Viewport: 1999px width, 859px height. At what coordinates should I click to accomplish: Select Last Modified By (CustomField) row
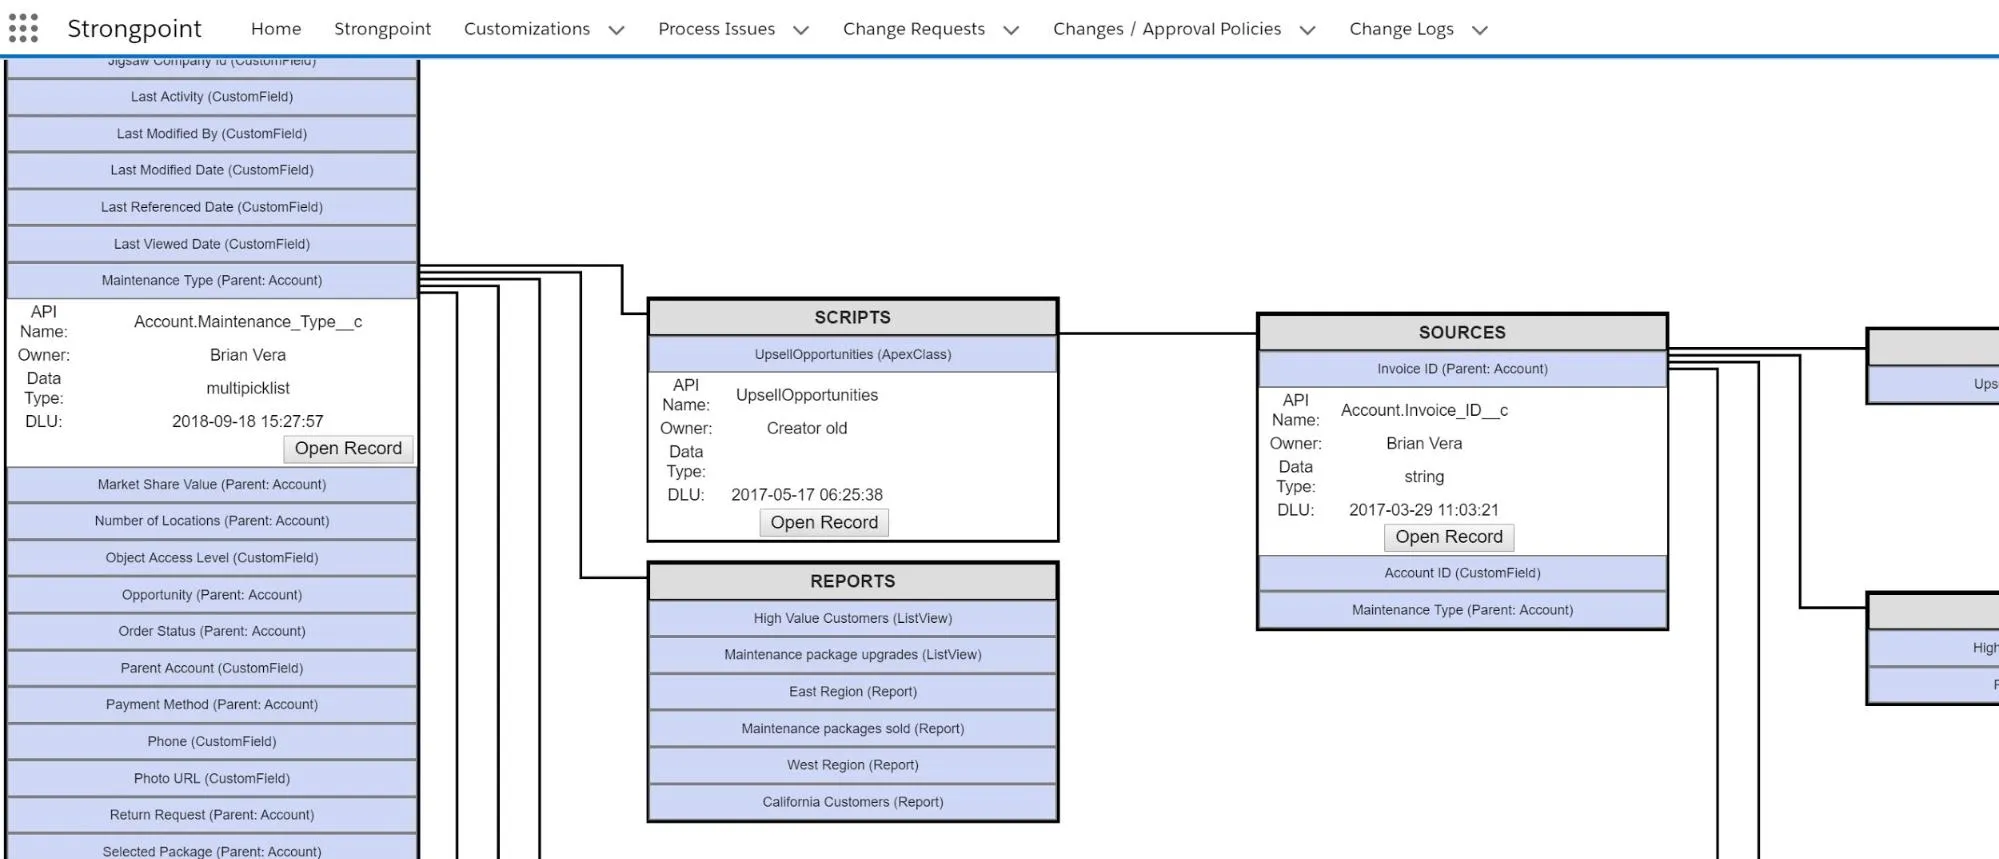[x=212, y=134]
